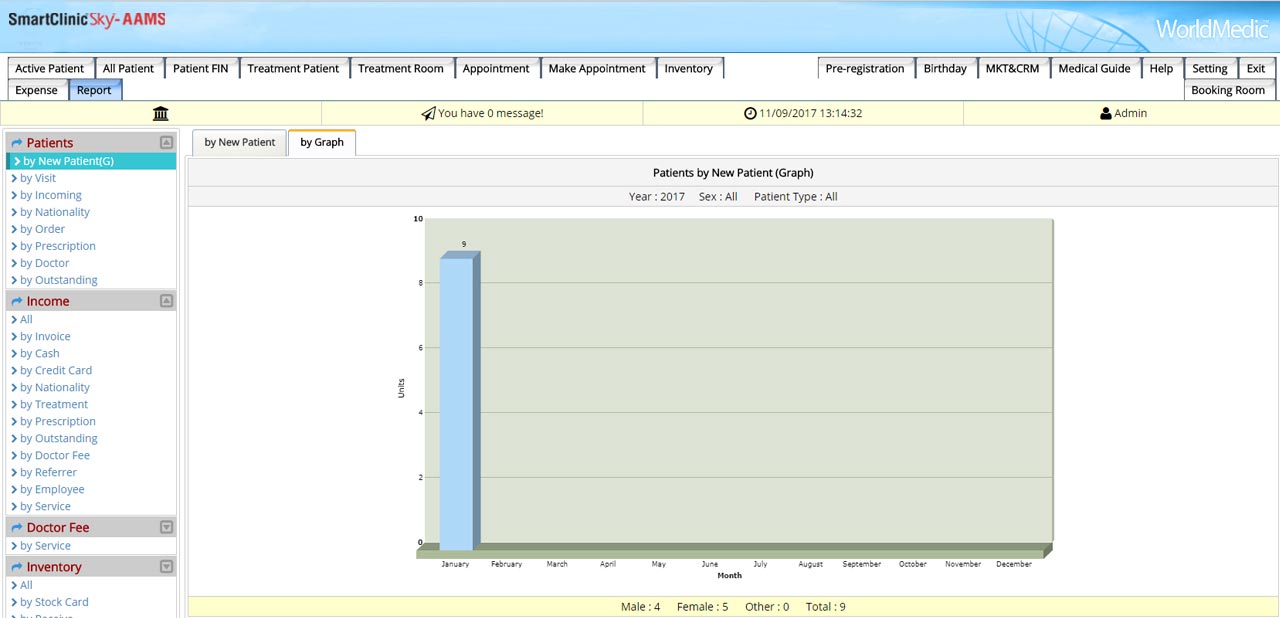Click the Doctor Fee section arrow icon
Viewport: 1280px width, 618px height.
click(x=17, y=528)
